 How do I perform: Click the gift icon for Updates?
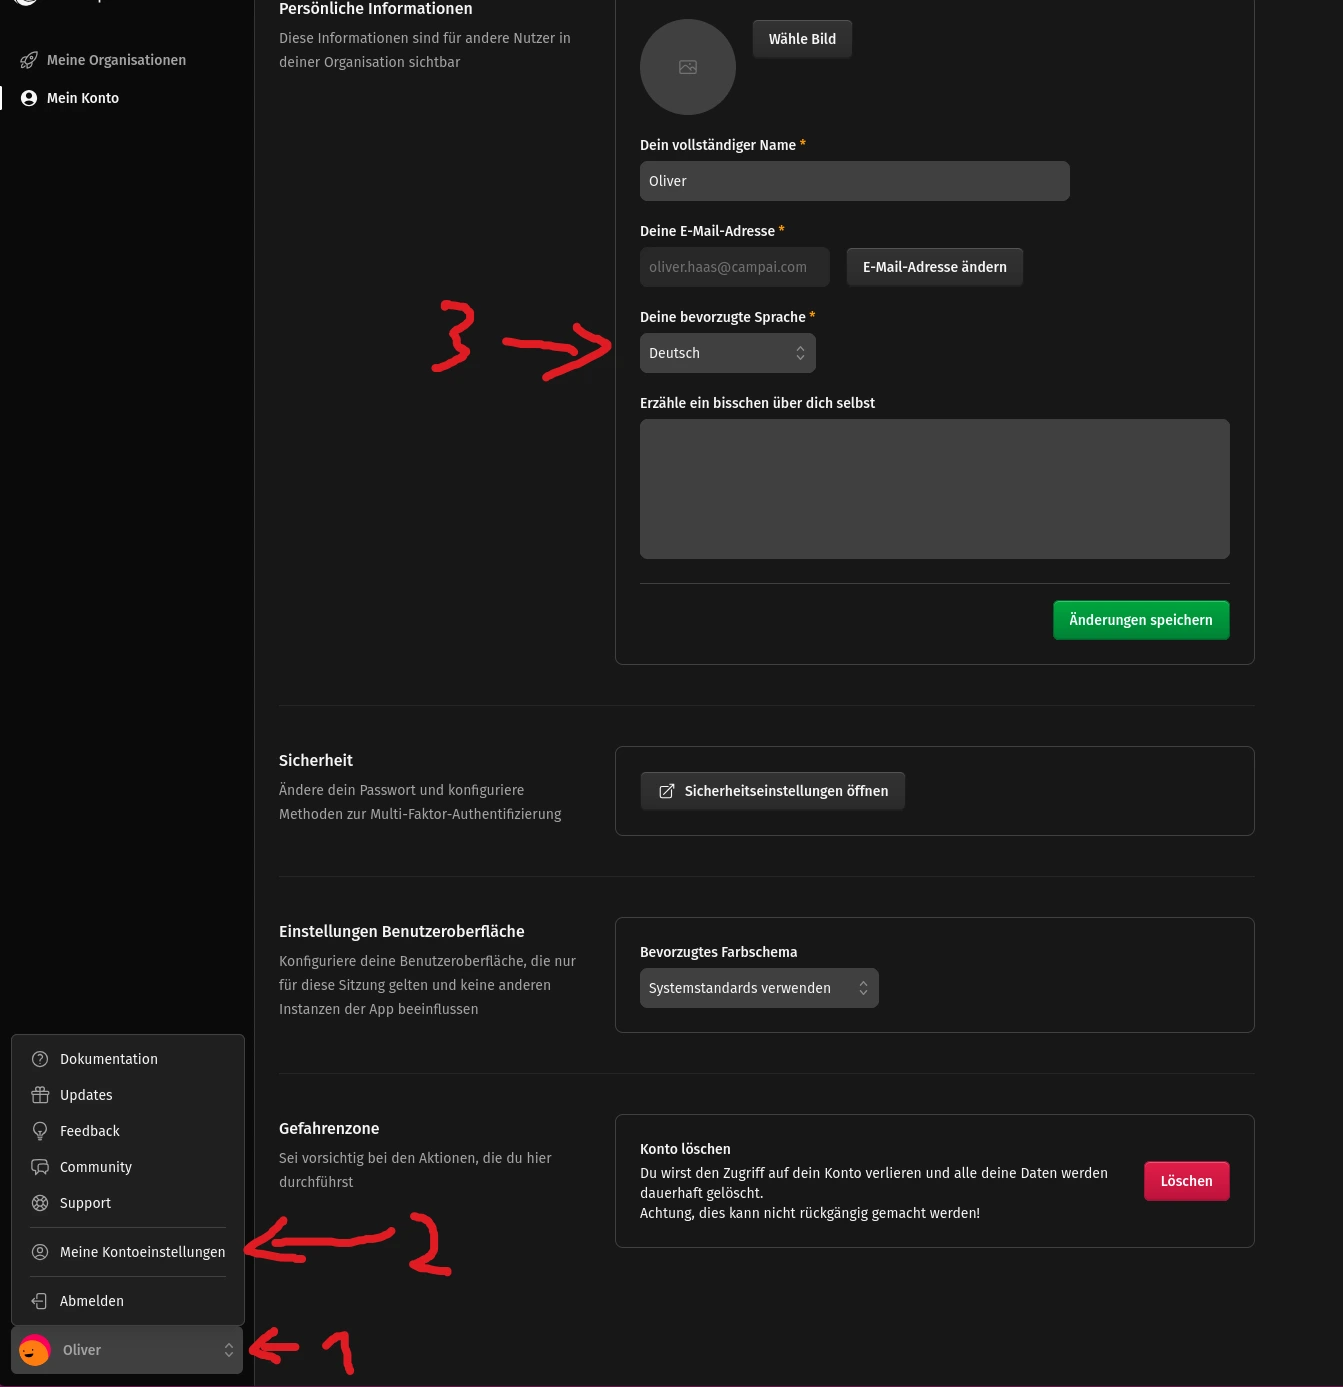tap(40, 1095)
